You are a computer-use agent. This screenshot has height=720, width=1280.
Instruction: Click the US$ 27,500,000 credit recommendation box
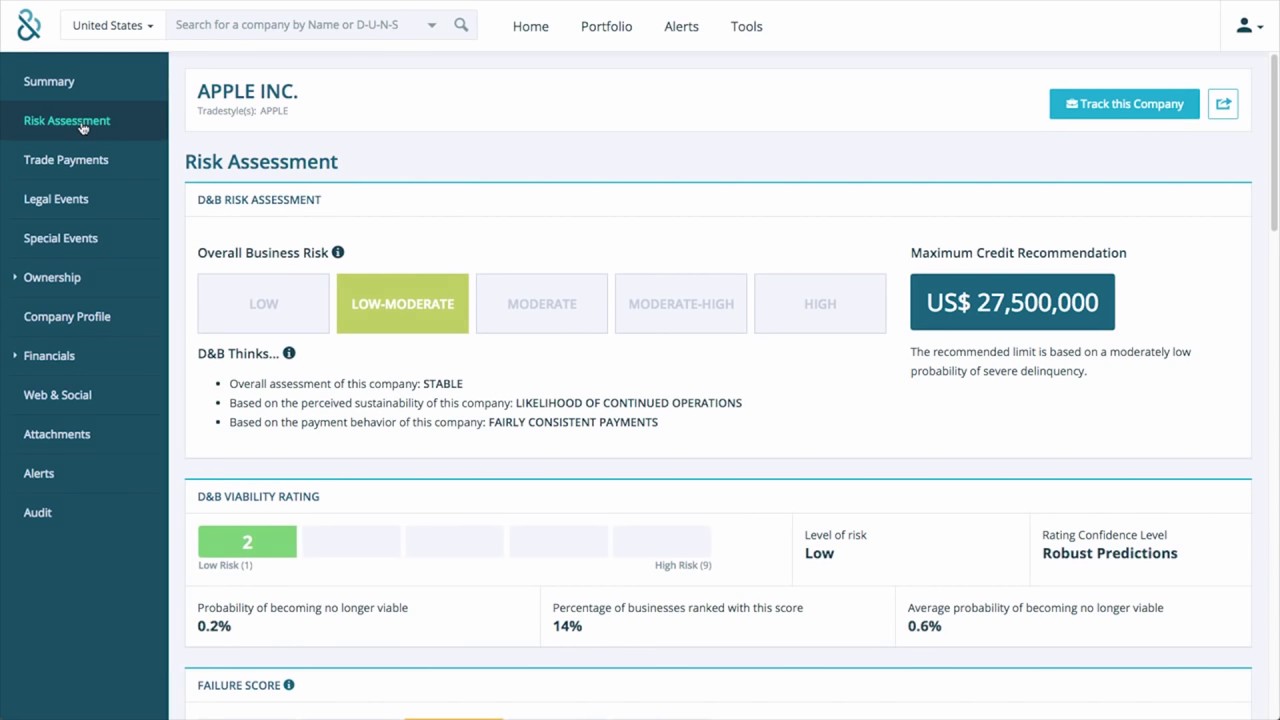[x=1012, y=302]
